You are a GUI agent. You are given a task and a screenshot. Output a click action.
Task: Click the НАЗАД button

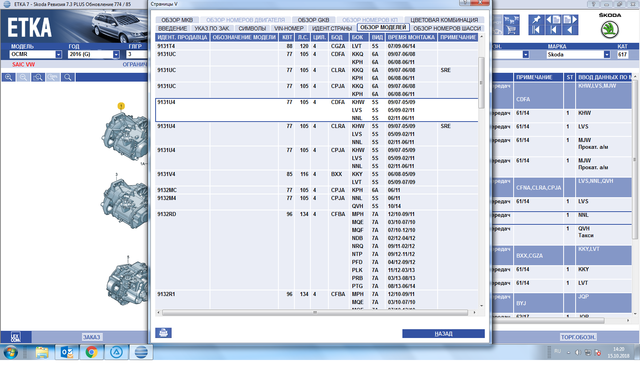click(x=443, y=333)
